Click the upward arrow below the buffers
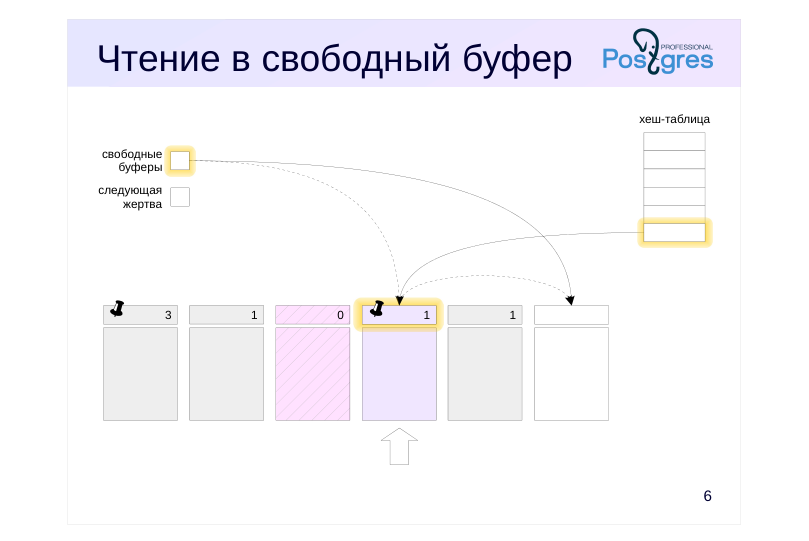Image resolution: width=809 pixels, height=541 pixels. click(x=399, y=447)
